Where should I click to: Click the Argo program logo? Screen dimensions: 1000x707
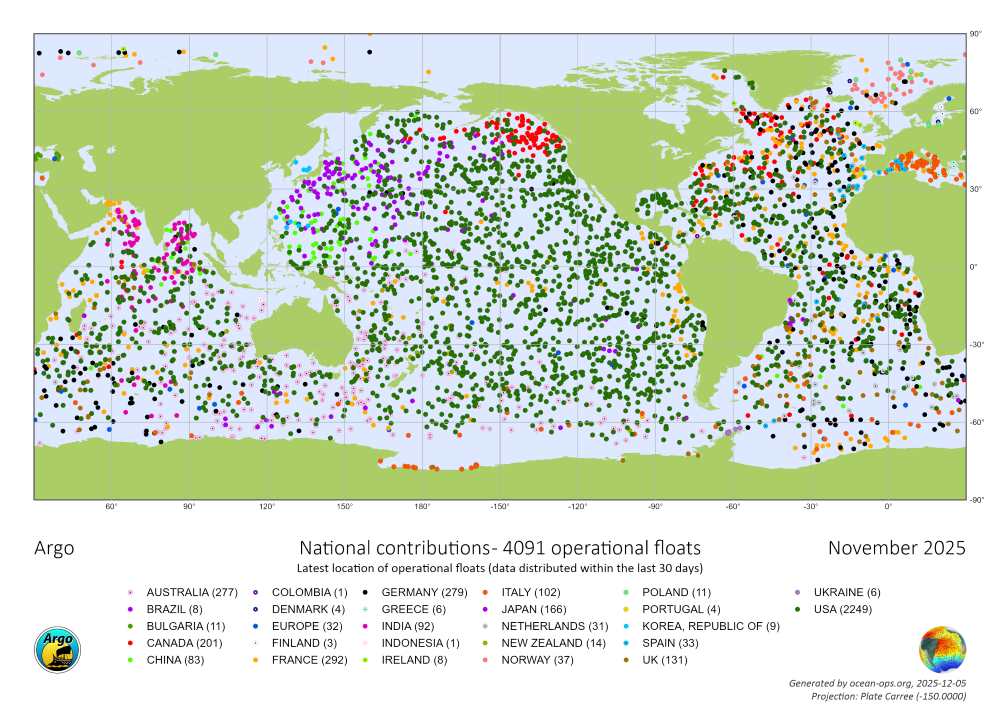tap(57, 650)
